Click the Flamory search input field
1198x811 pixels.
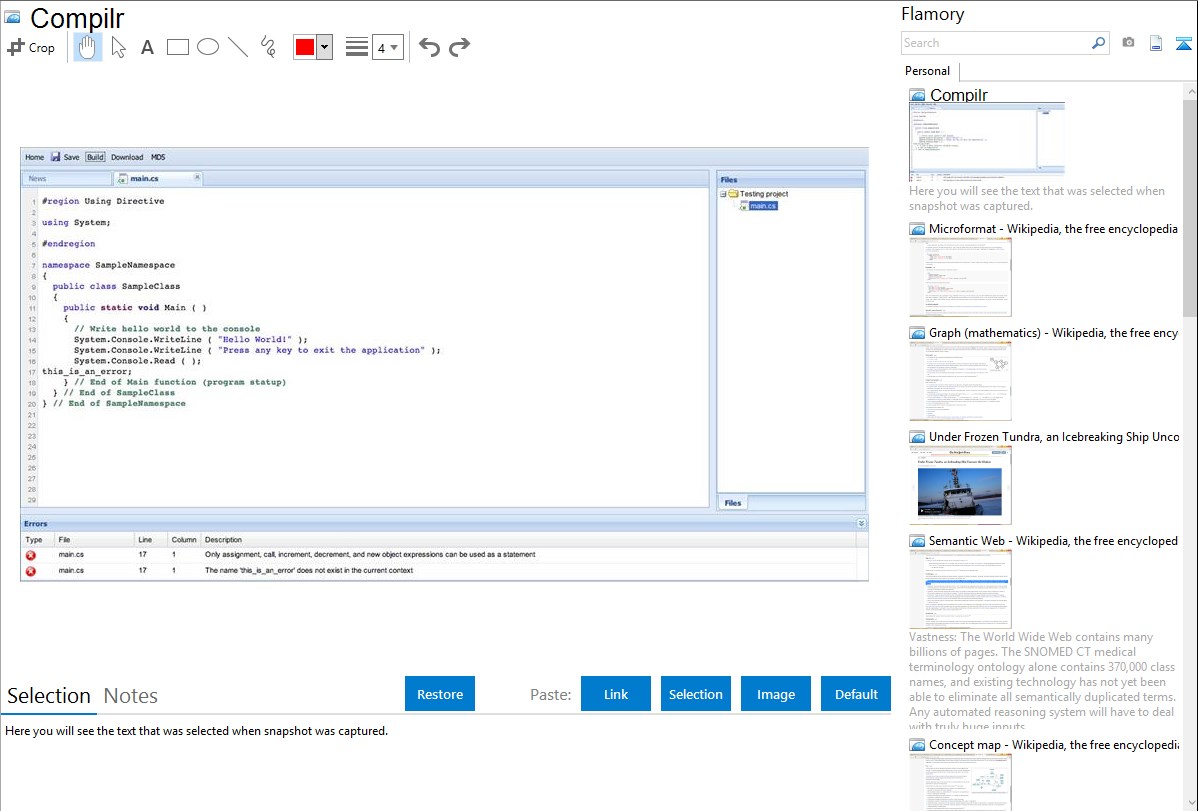(995, 43)
